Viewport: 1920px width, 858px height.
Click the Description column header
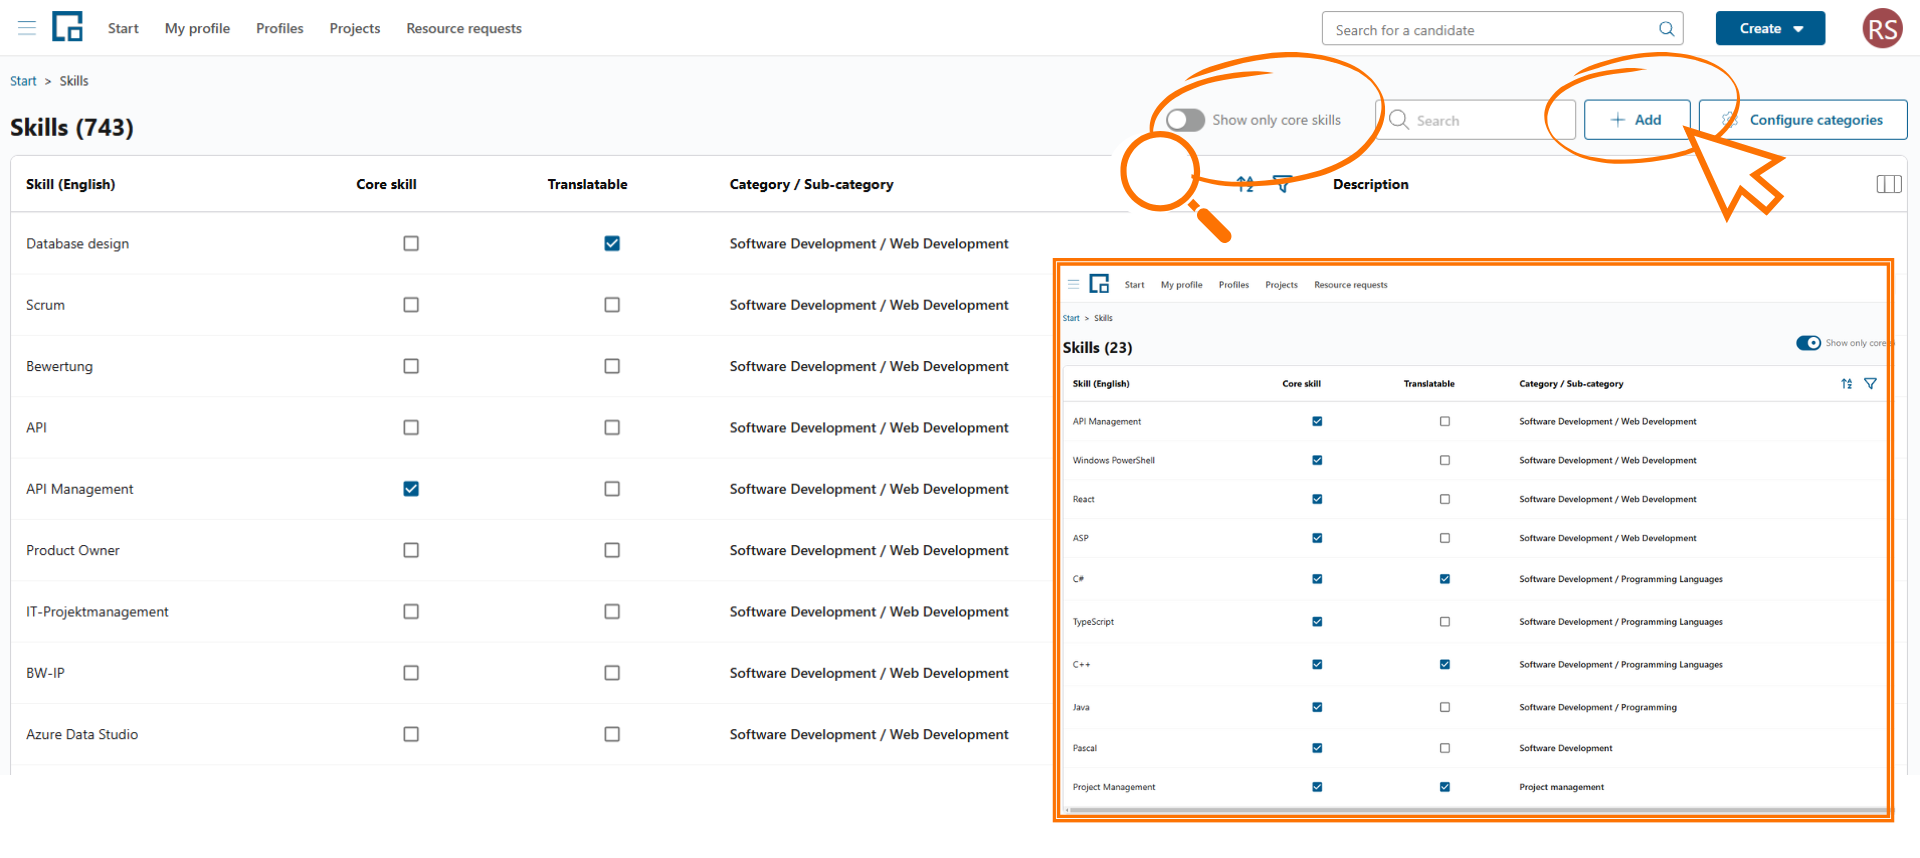(x=1370, y=184)
